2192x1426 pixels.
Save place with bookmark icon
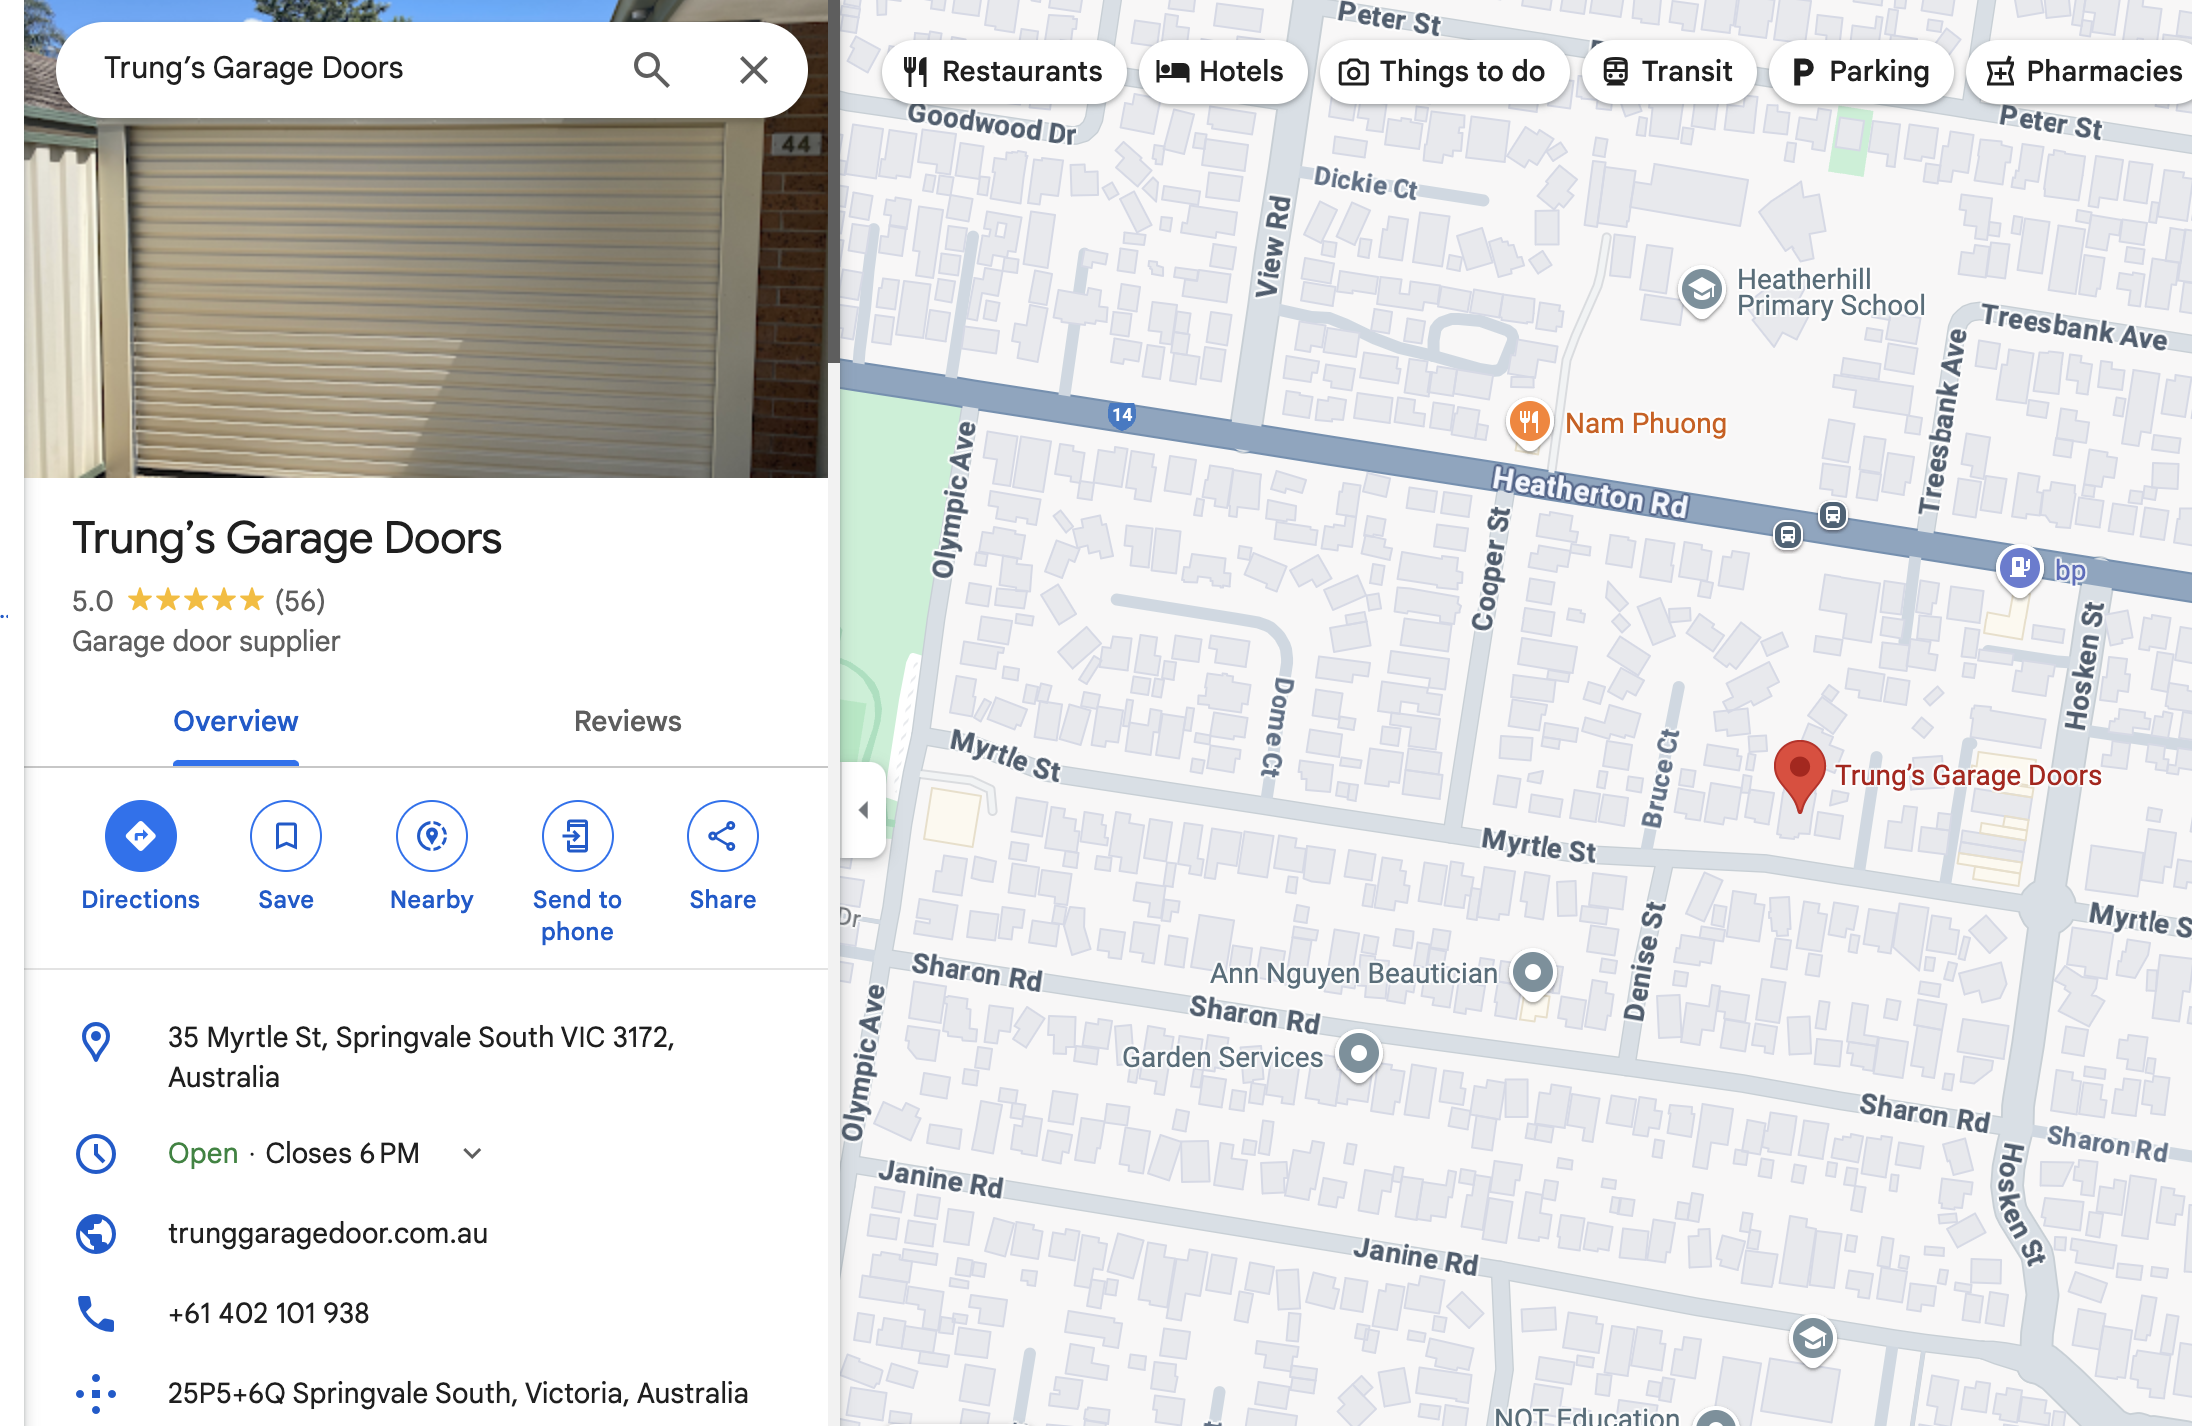pyautogui.click(x=286, y=835)
